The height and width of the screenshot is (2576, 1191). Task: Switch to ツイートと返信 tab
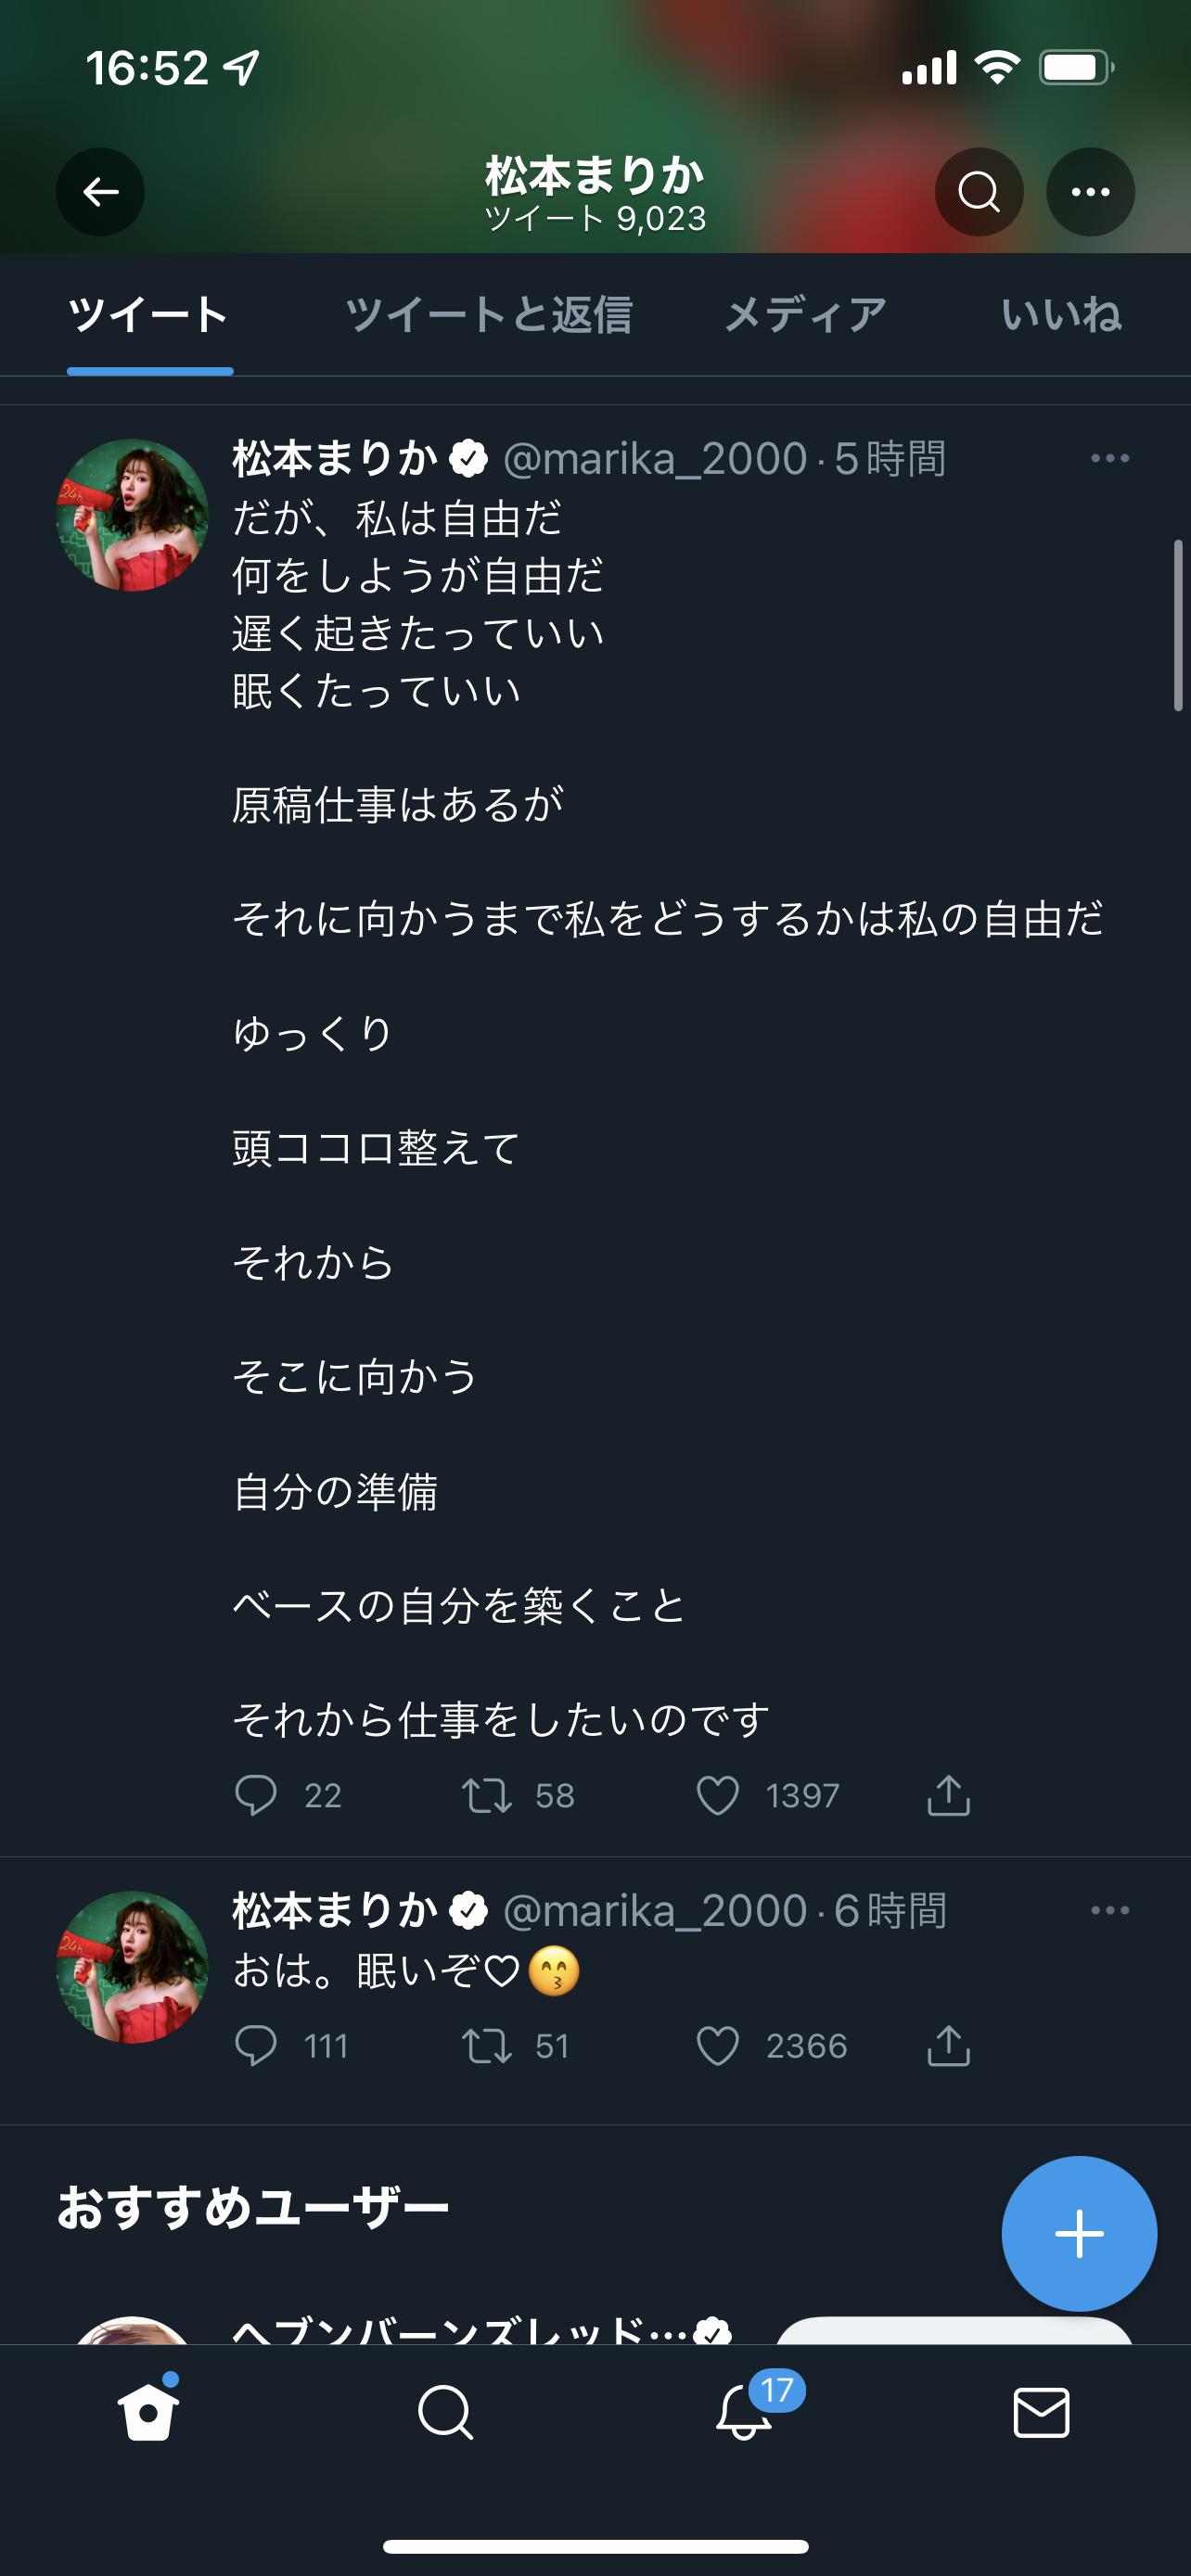488,315
